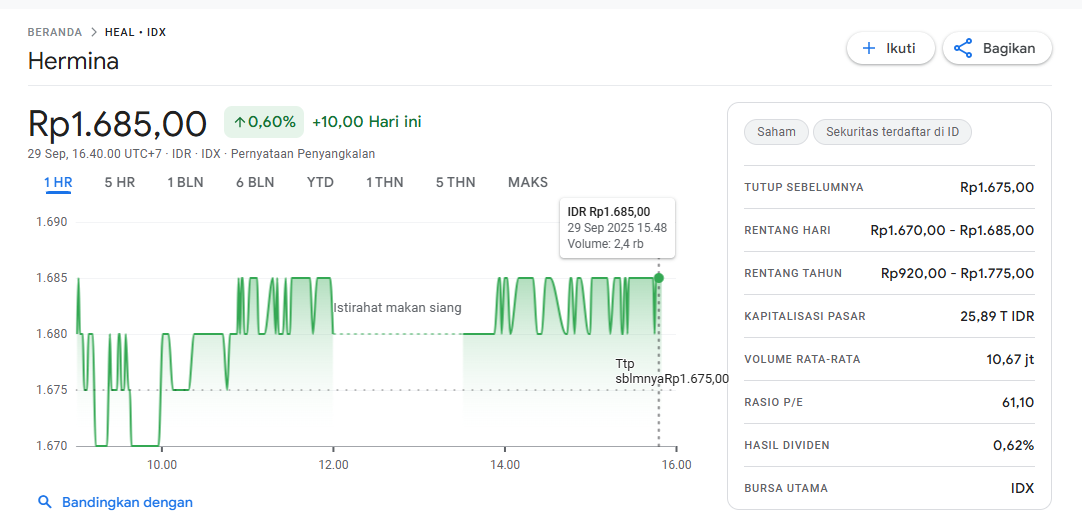View the 1 THN chart range
This screenshot has width=1082, height=518.
(x=385, y=182)
